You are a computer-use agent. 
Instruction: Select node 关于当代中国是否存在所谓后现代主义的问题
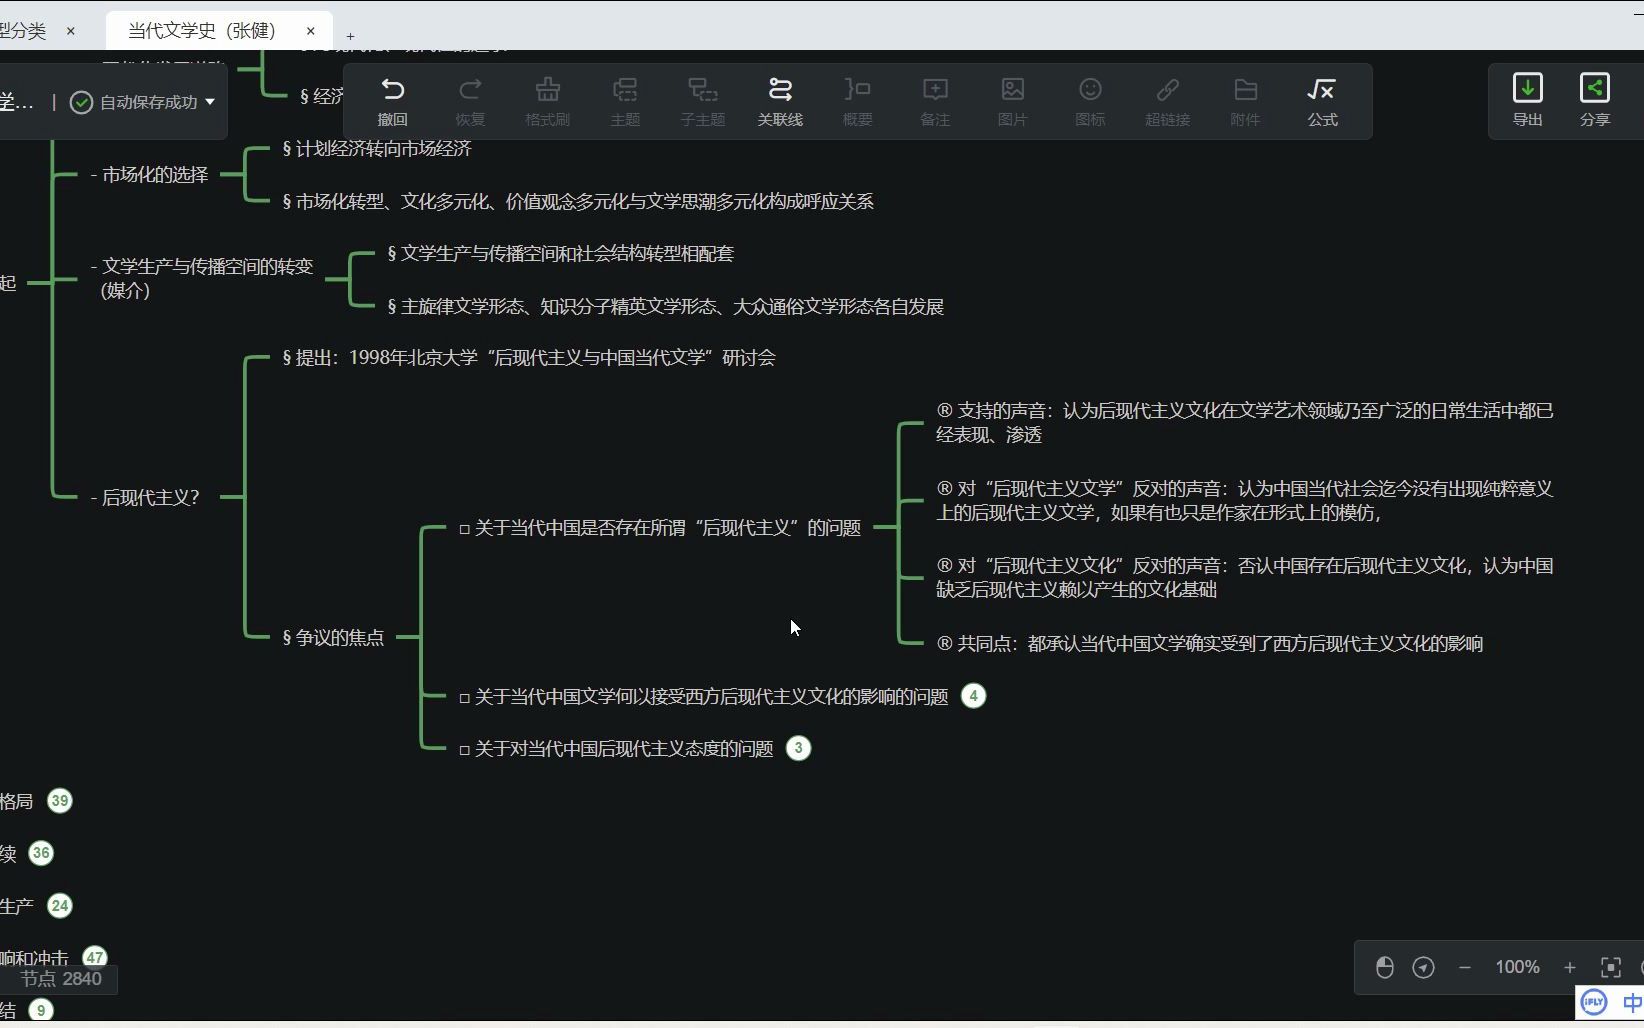(660, 527)
